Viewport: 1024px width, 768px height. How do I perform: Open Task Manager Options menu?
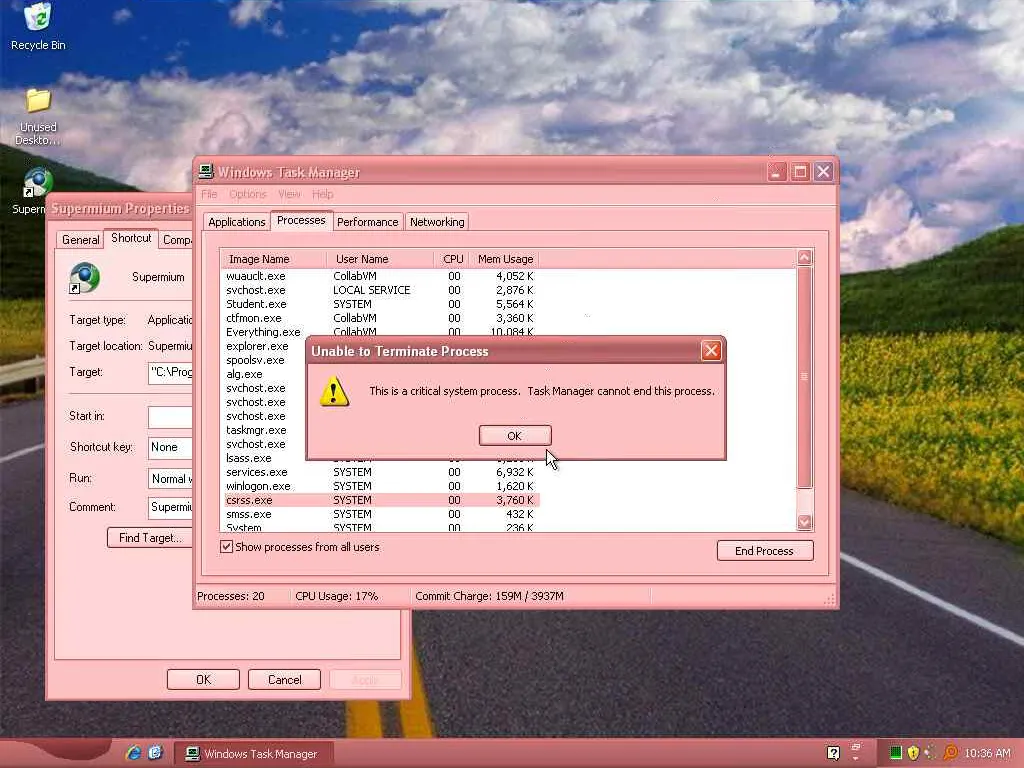point(248,194)
